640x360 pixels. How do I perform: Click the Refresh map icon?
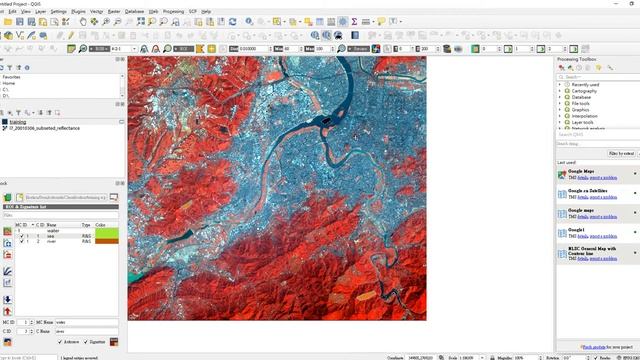(x=233, y=22)
